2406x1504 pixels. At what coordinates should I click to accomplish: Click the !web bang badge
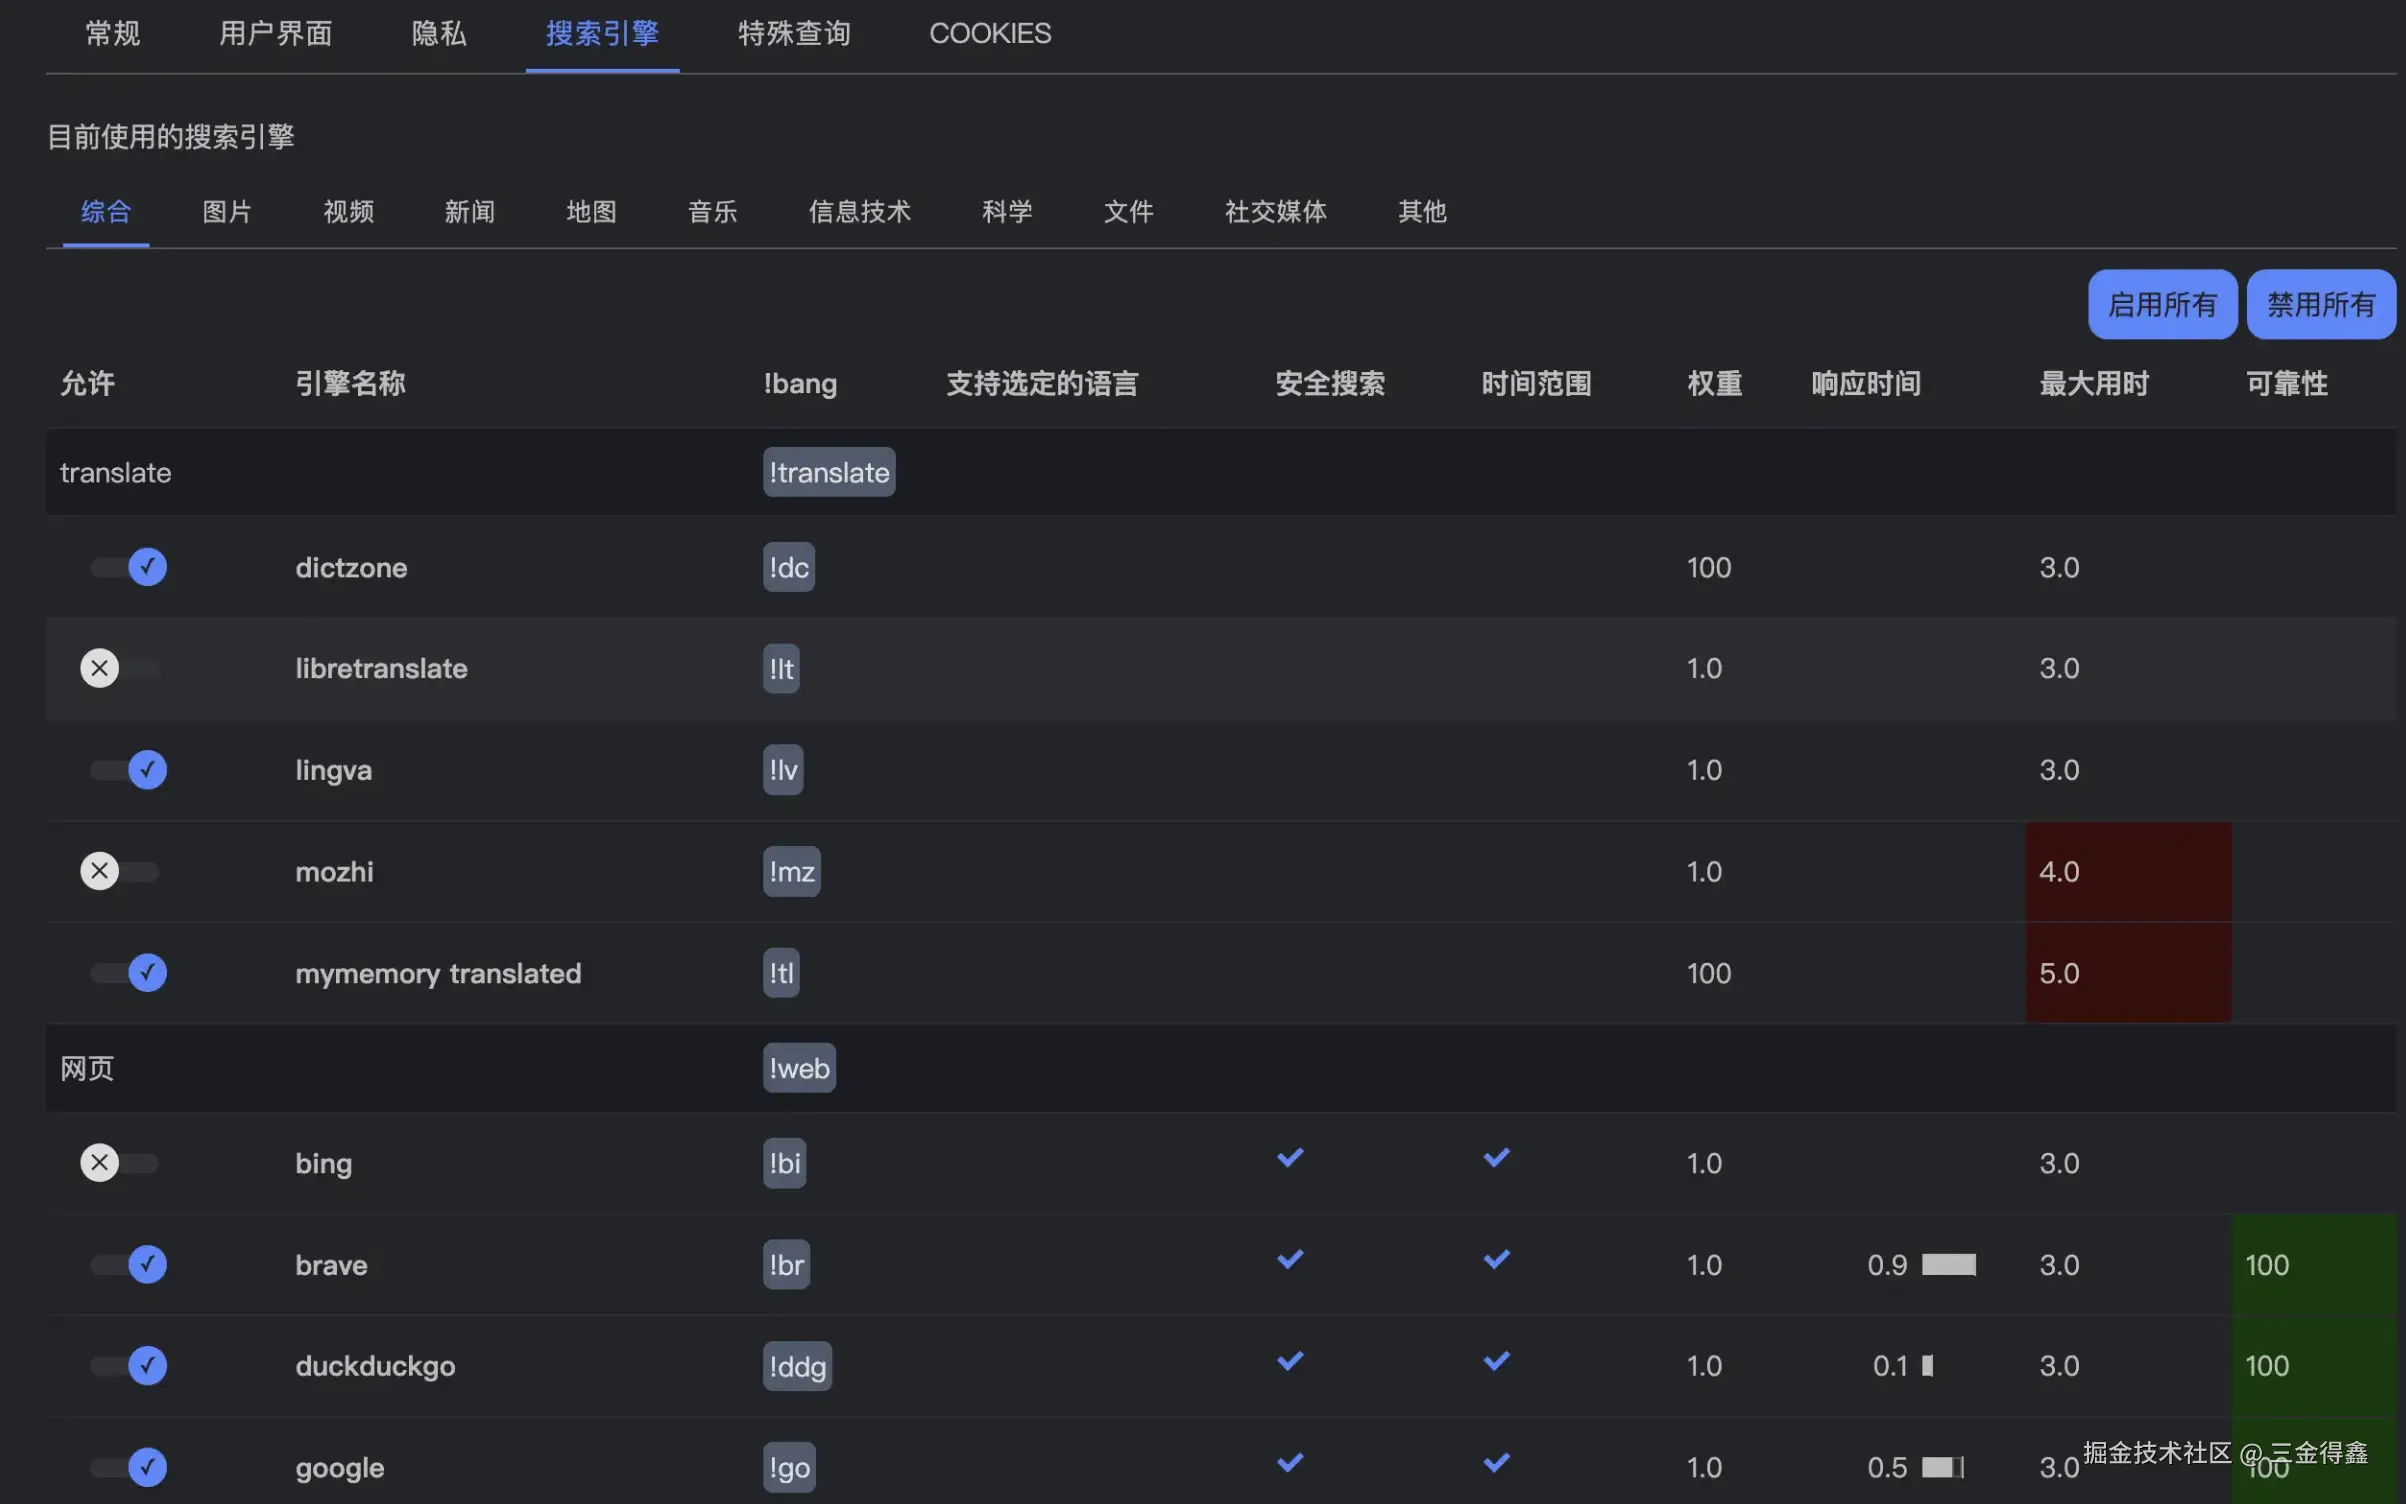(x=798, y=1068)
